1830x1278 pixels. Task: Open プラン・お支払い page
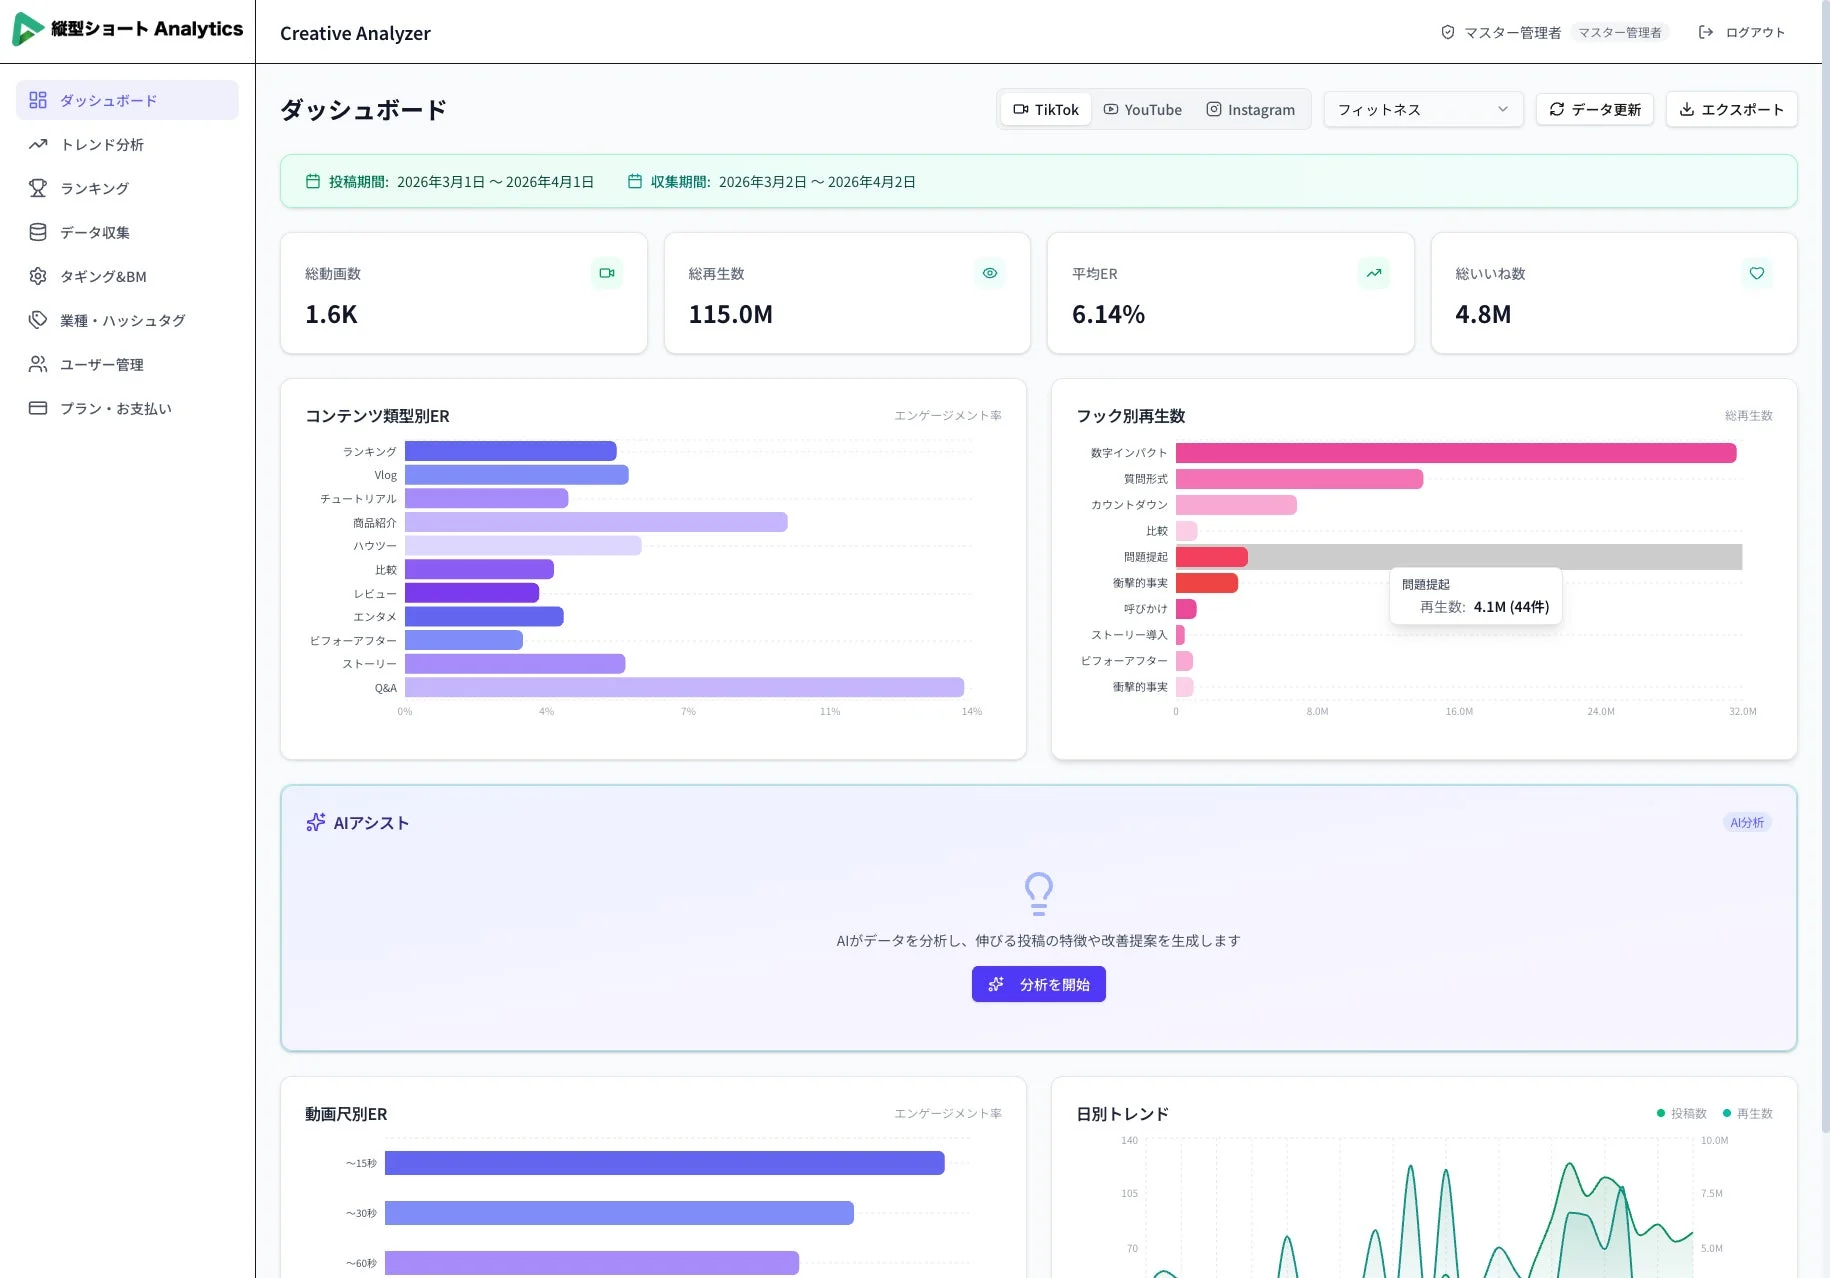click(38, 408)
